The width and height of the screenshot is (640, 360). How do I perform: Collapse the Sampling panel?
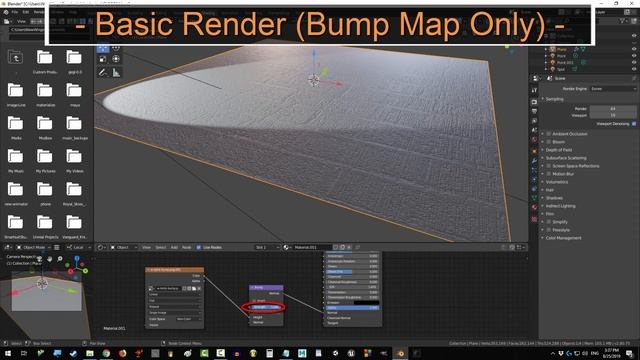554,99
